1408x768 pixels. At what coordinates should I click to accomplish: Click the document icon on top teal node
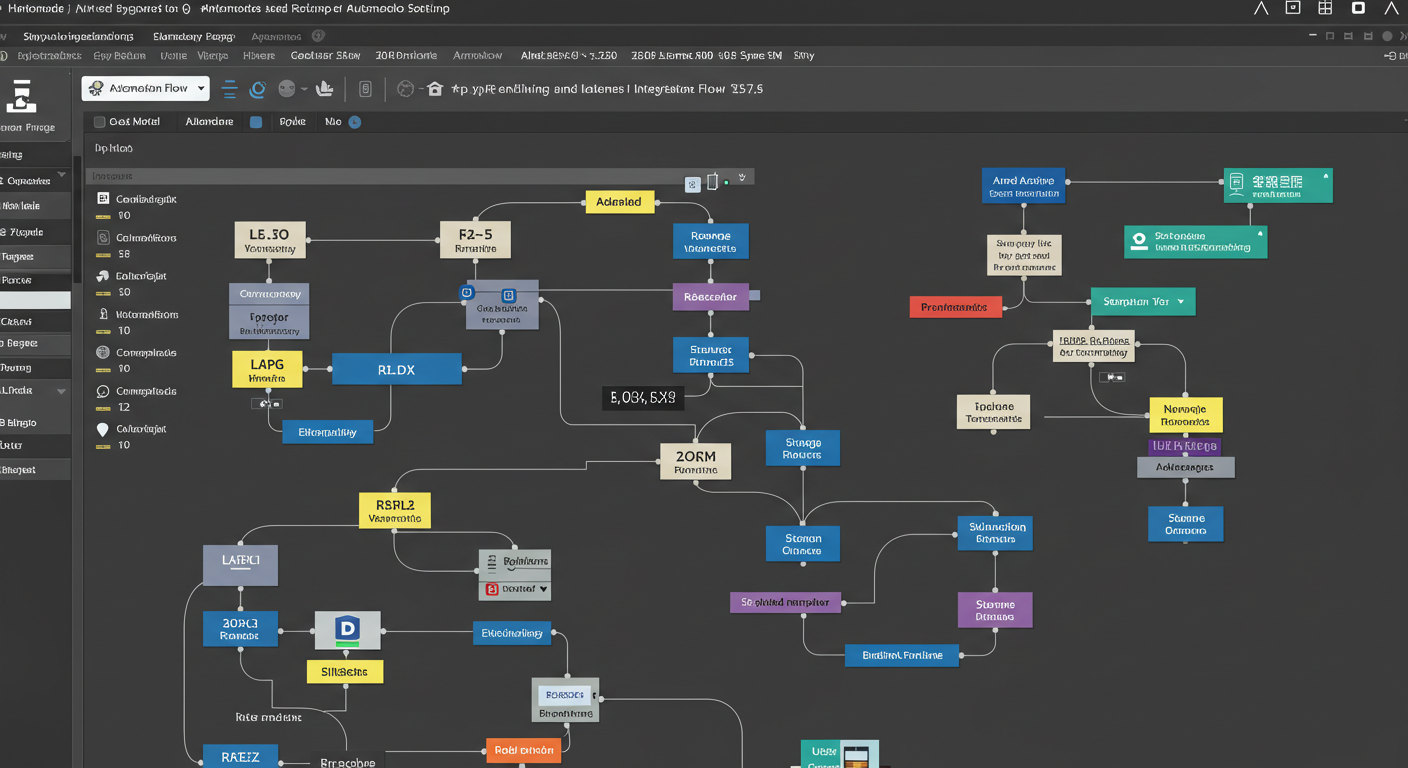pyautogui.click(x=1236, y=182)
